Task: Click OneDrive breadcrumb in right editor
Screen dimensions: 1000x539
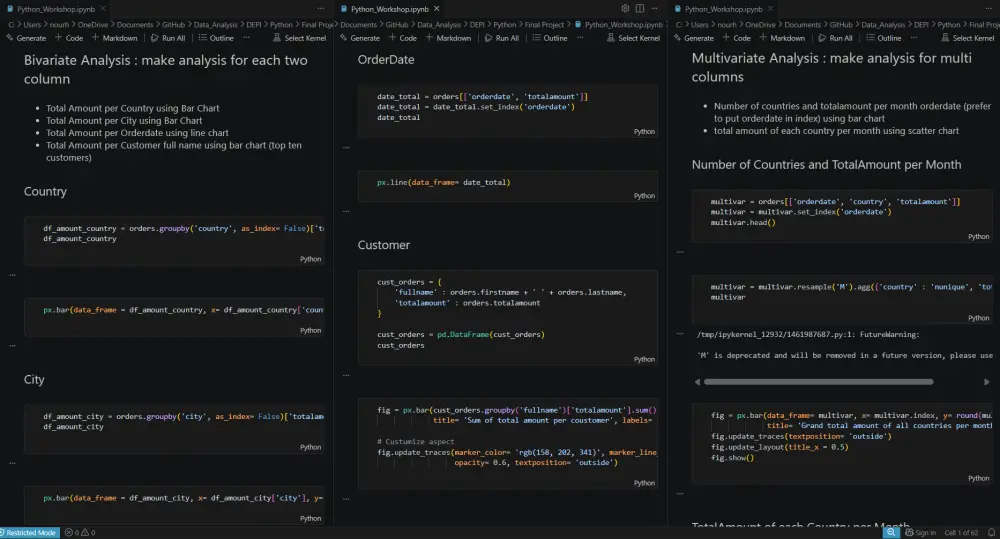Action: click(x=760, y=25)
